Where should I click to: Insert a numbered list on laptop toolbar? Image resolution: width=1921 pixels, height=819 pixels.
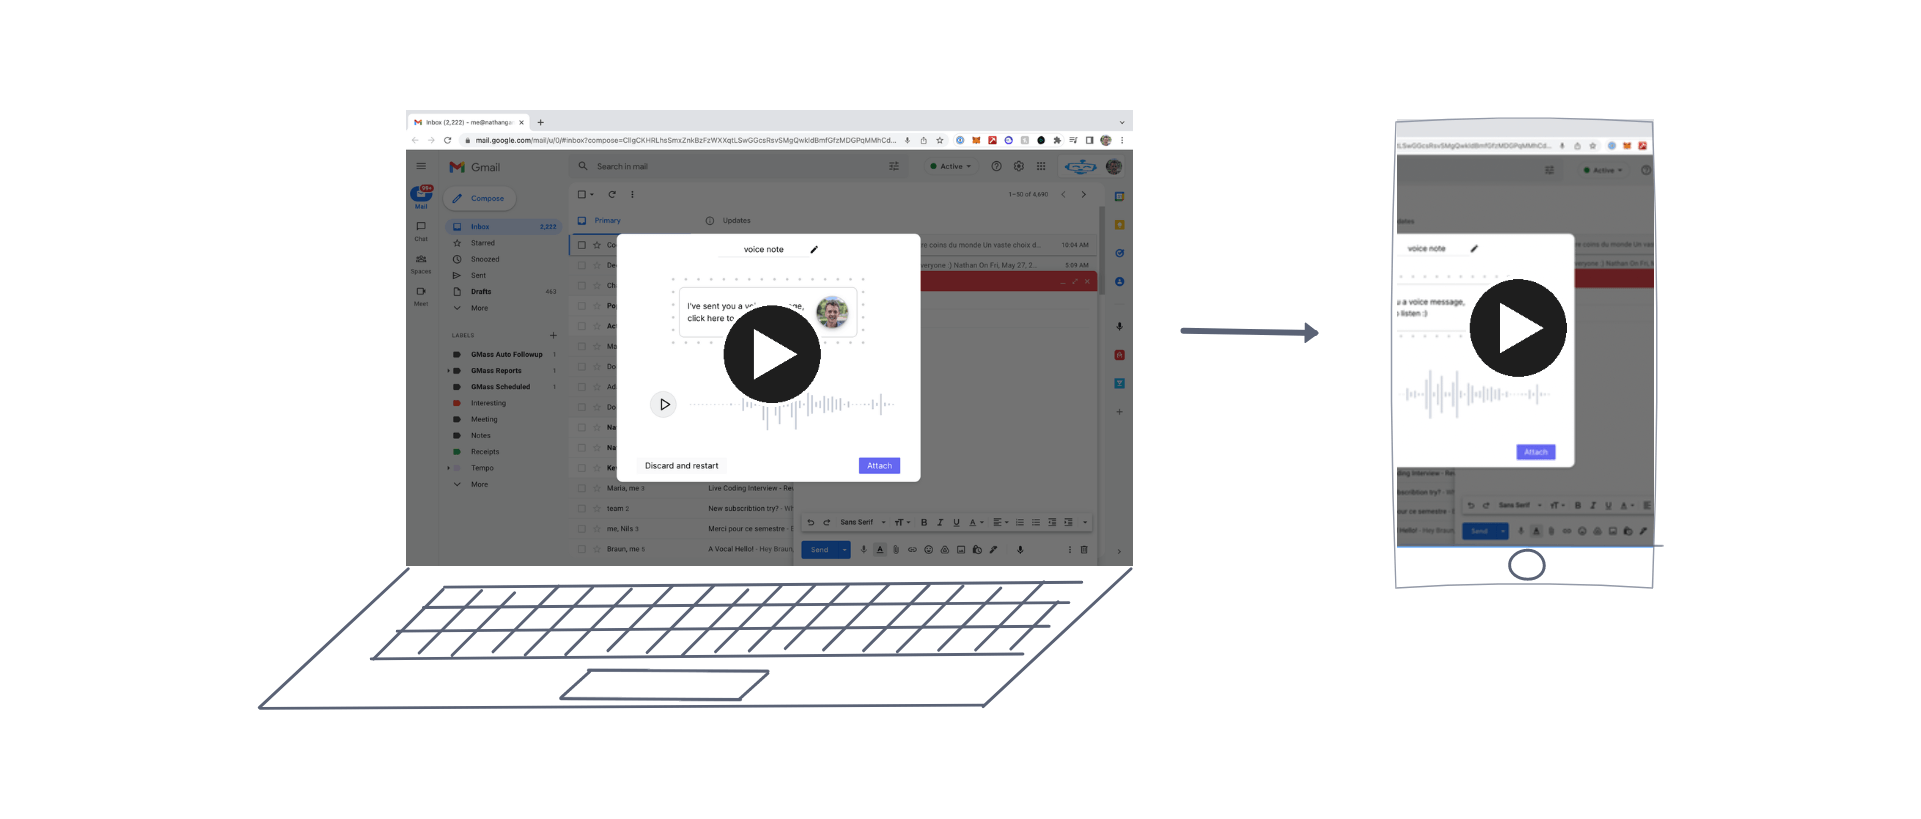pyautogui.click(x=1020, y=522)
